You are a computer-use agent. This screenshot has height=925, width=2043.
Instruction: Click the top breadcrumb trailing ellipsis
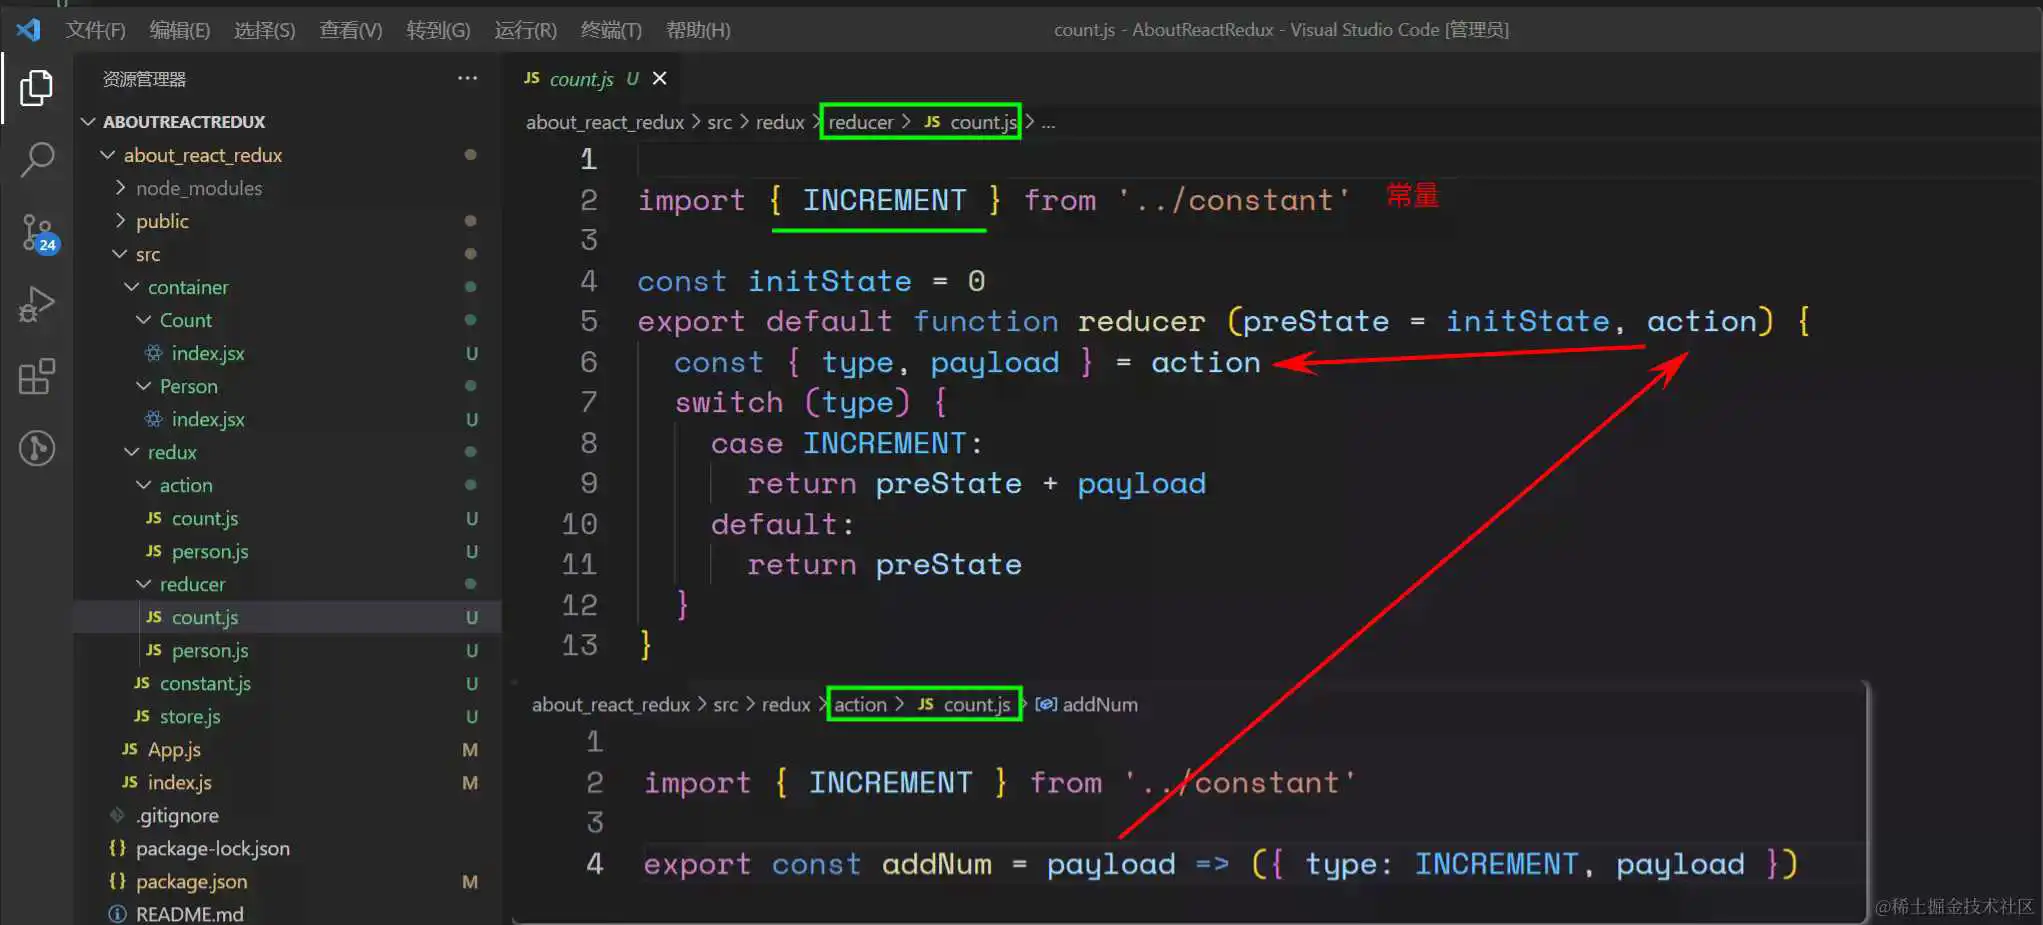coord(1048,123)
